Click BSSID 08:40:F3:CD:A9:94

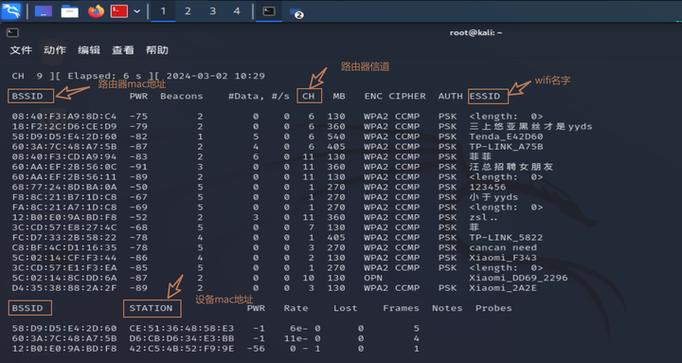[x=64, y=157]
